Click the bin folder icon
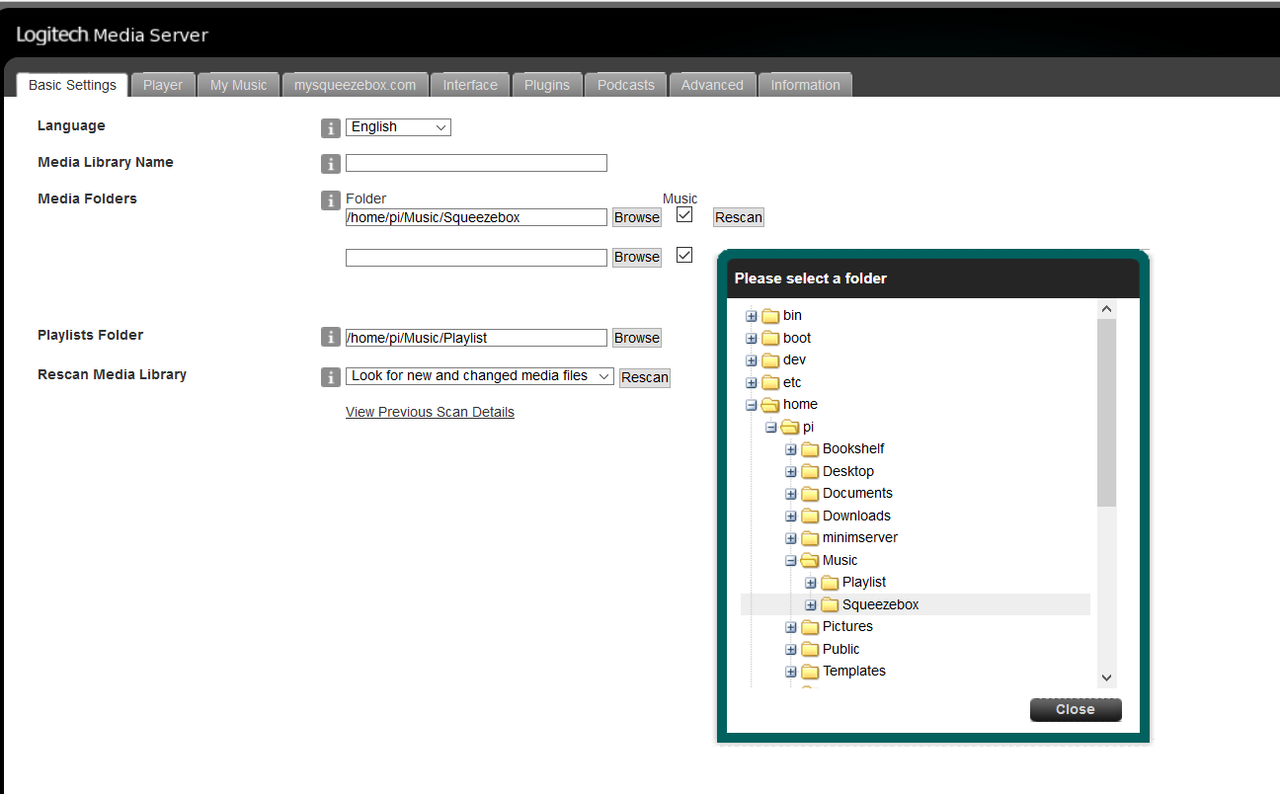The height and width of the screenshot is (794, 1280). point(770,316)
